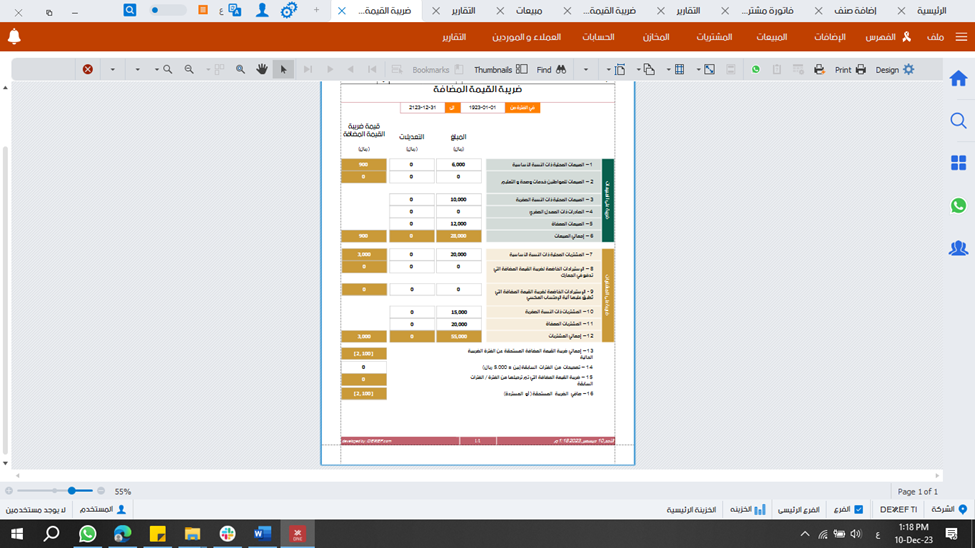Open WhatsApp icon in right sidebar
The width and height of the screenshot is (975, 548).
958,206
